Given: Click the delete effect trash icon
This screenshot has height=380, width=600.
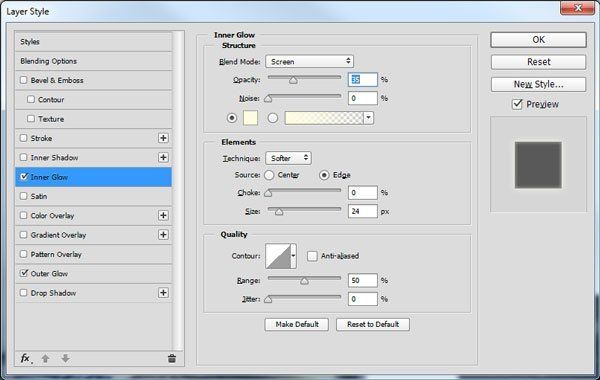Looking at the screenshot, I should point(172,359).
